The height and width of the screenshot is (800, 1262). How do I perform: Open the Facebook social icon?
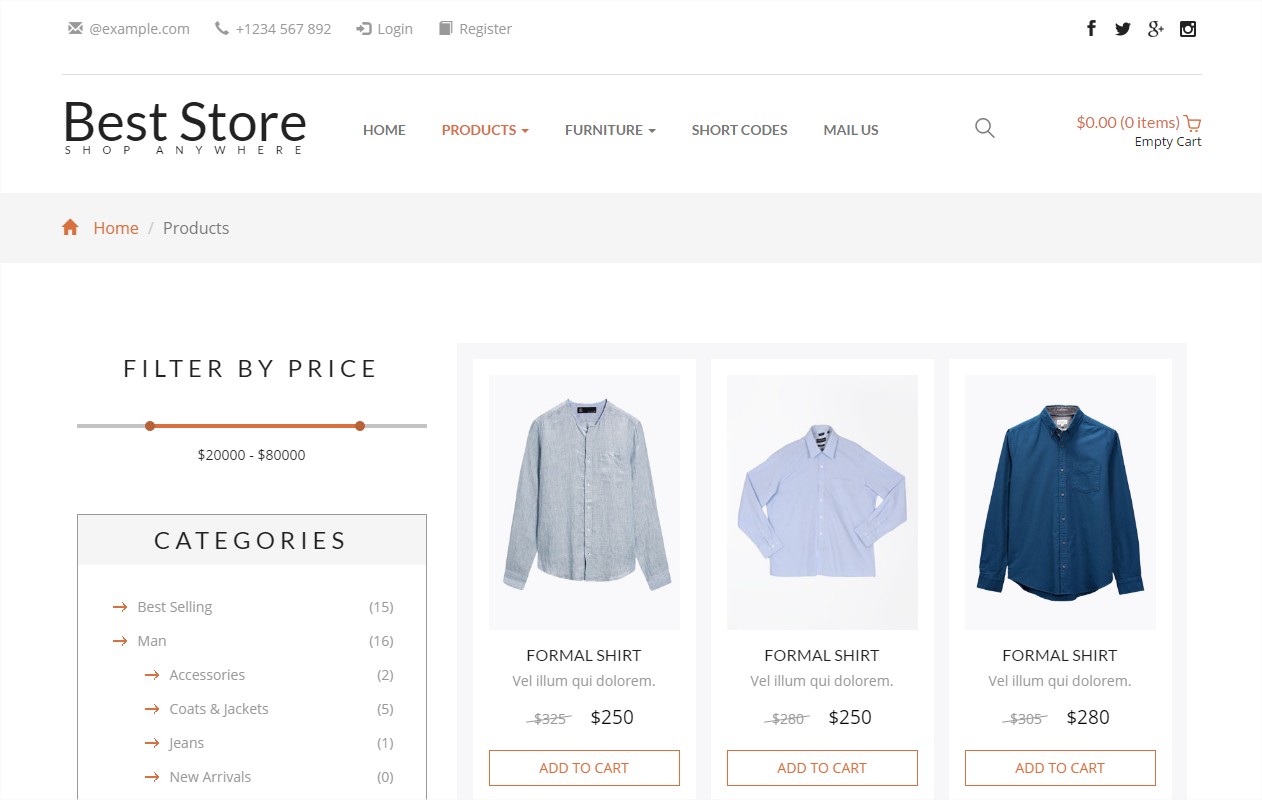pyautogui.click(x=1091, y=28)
